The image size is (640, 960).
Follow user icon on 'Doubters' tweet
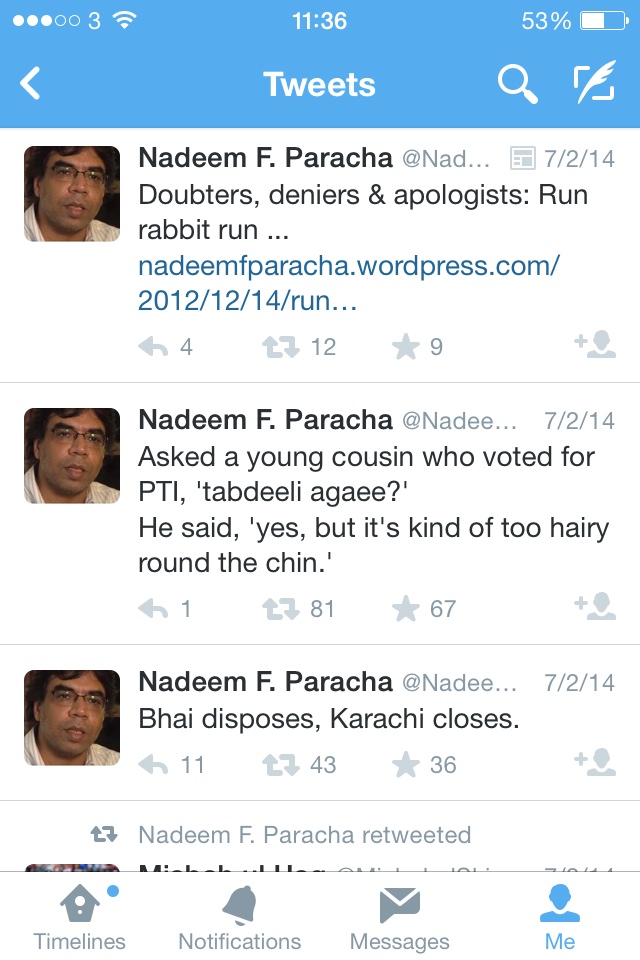pyautogui.click(x=595, y=344)
